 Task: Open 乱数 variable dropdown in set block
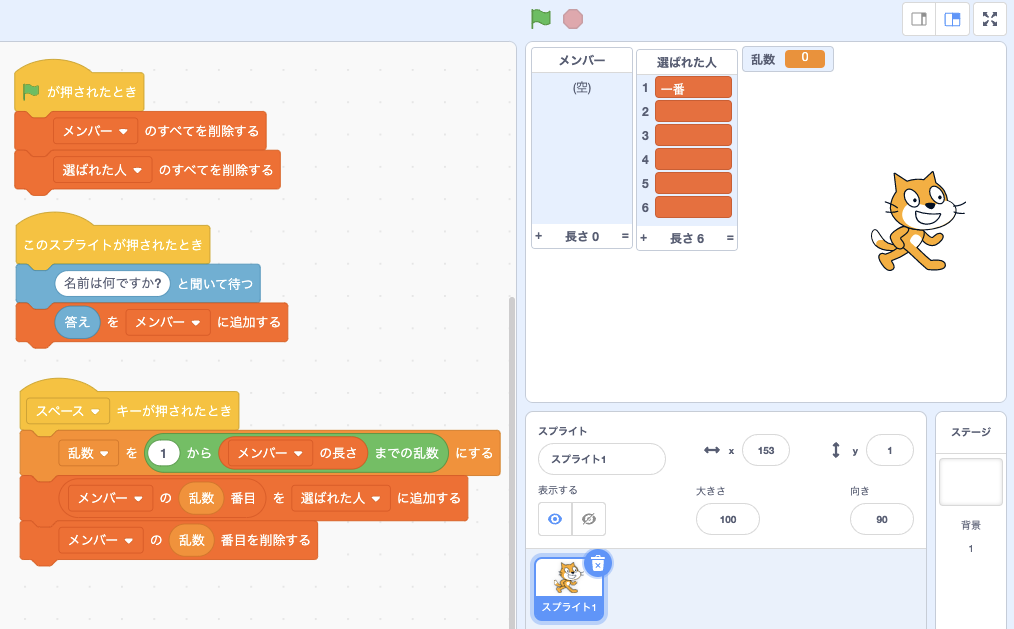(88, 453)
